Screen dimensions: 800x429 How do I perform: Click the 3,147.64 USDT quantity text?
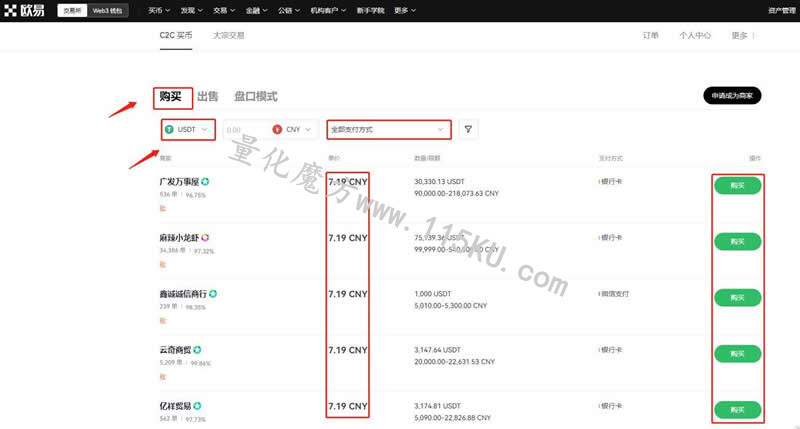[437, 350]
